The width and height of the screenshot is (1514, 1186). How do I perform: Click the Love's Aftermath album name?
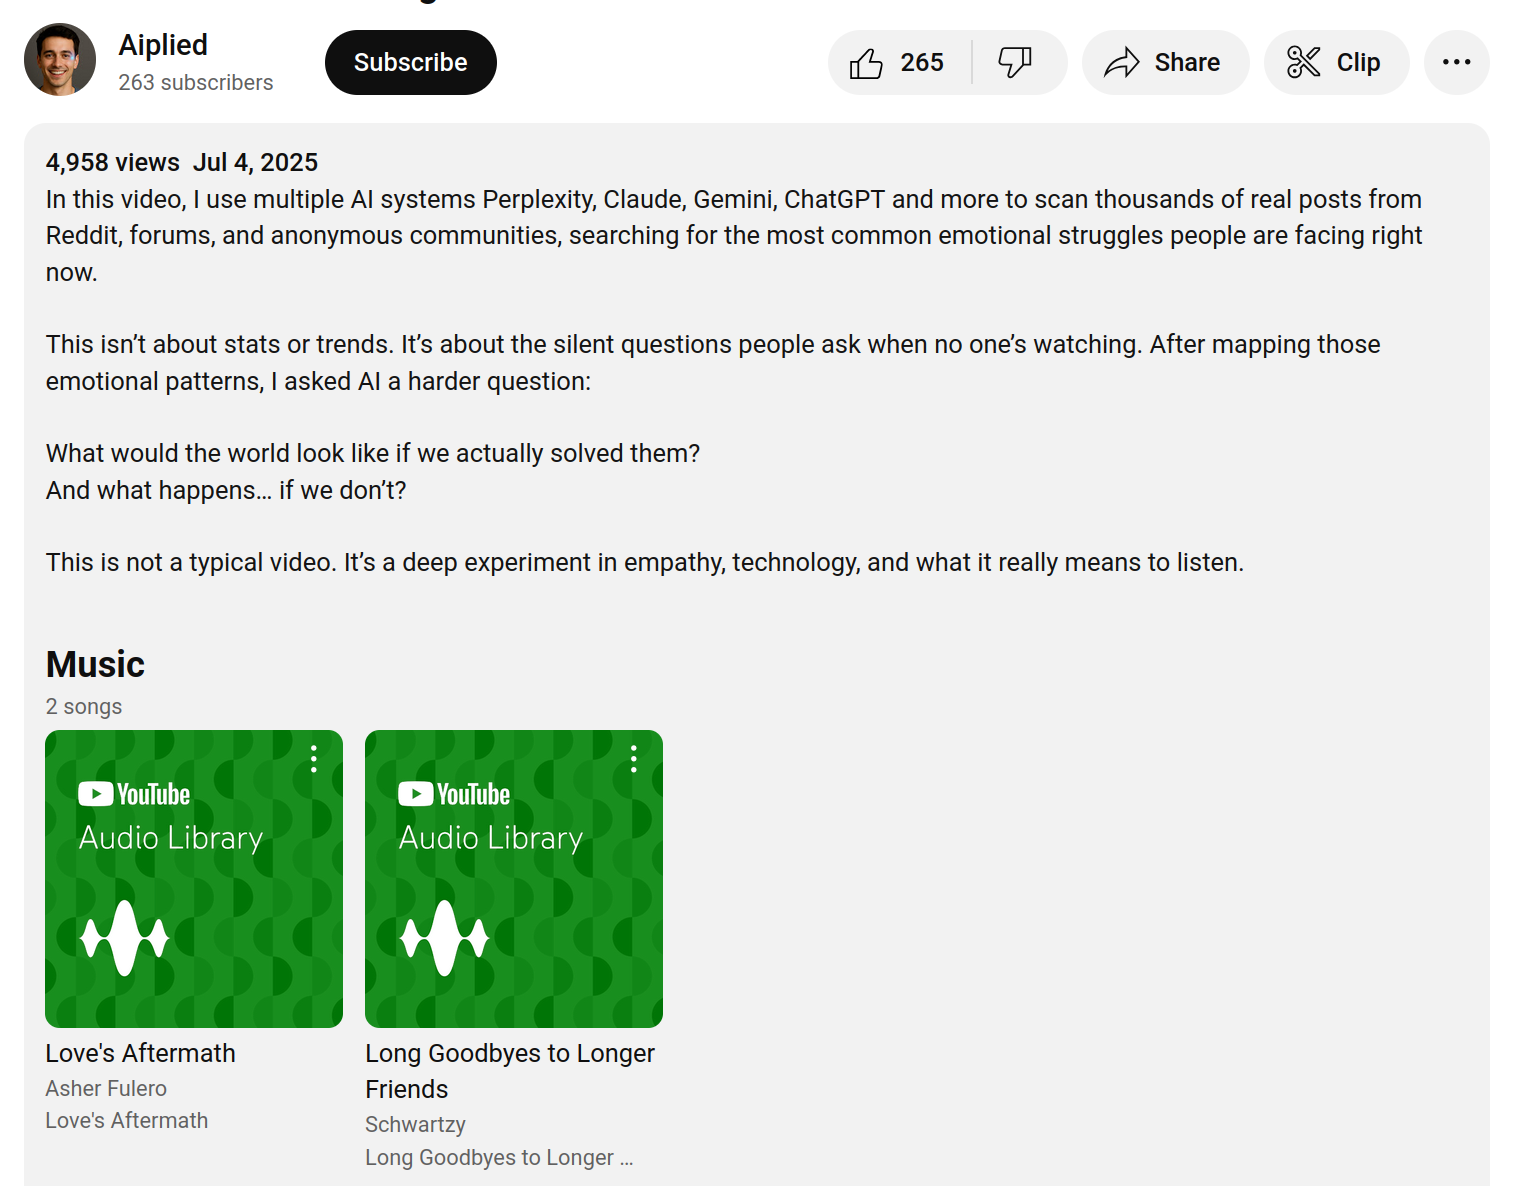coord(127,1120)
